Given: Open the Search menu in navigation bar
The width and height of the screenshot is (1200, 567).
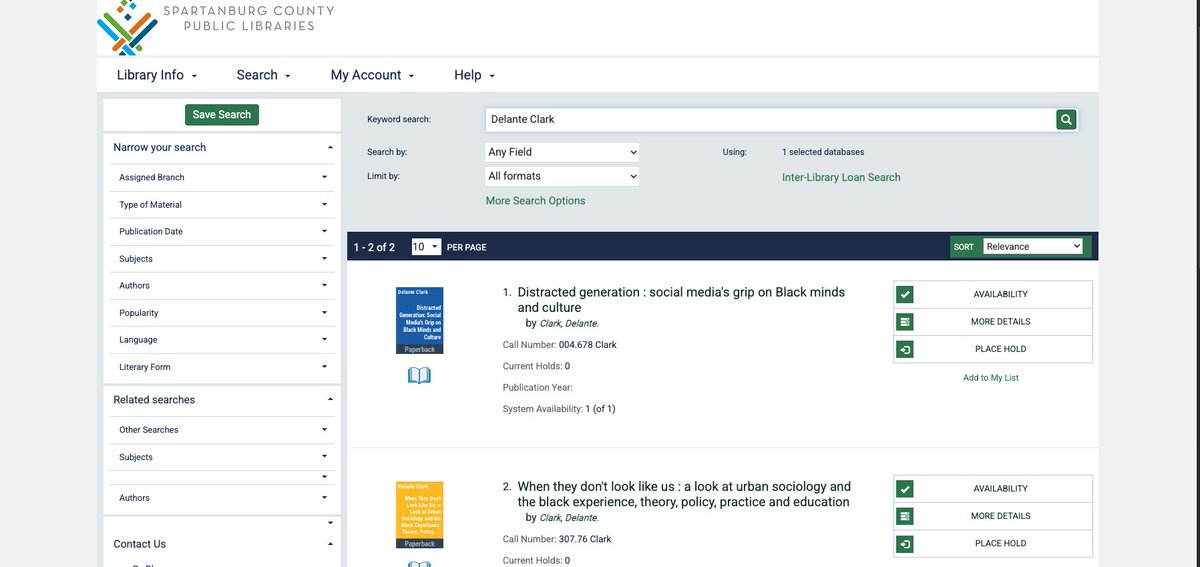Looking at the screenshot, I should 263,75.
